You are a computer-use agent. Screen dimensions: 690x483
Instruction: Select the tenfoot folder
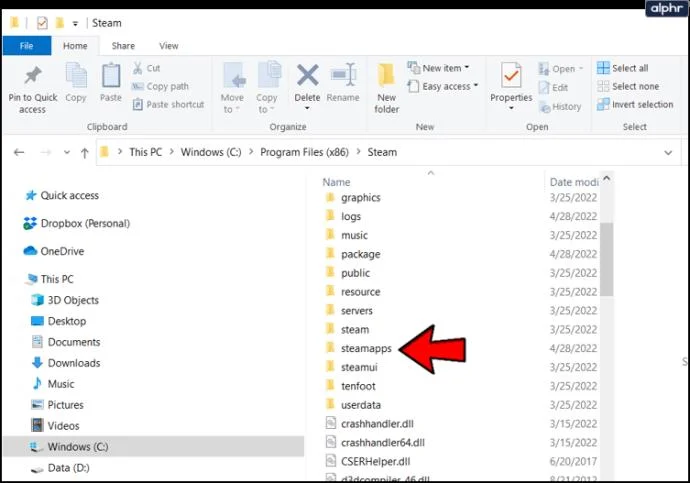click(350, 386)
